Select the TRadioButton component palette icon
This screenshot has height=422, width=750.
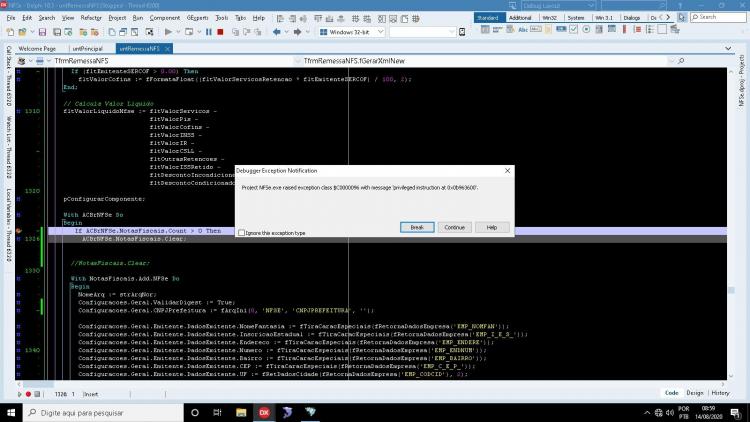[x=586, y=29]
